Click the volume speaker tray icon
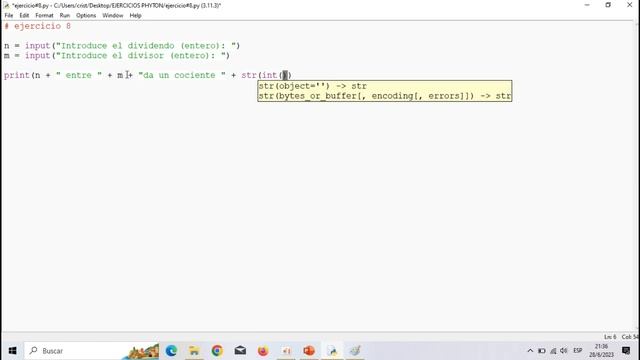This screenshot has height=360, width=640. pyautogui.click(x=564, y=351)
